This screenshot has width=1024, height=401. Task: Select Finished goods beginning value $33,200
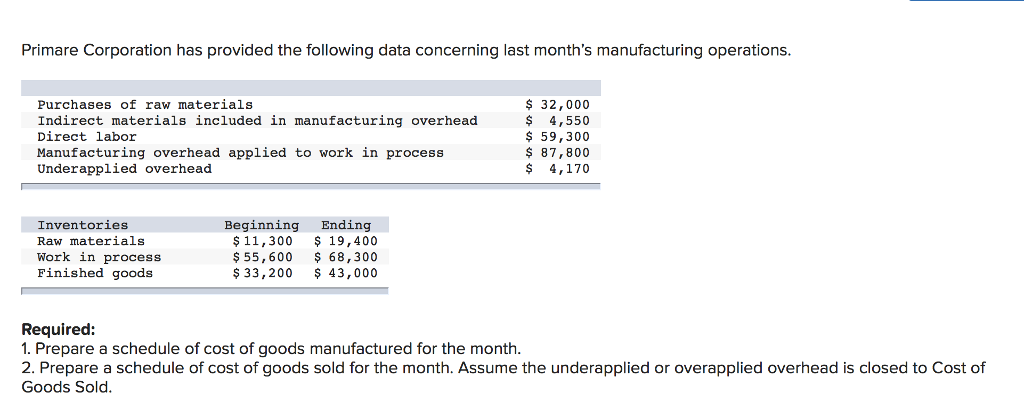tap(263, 273)
